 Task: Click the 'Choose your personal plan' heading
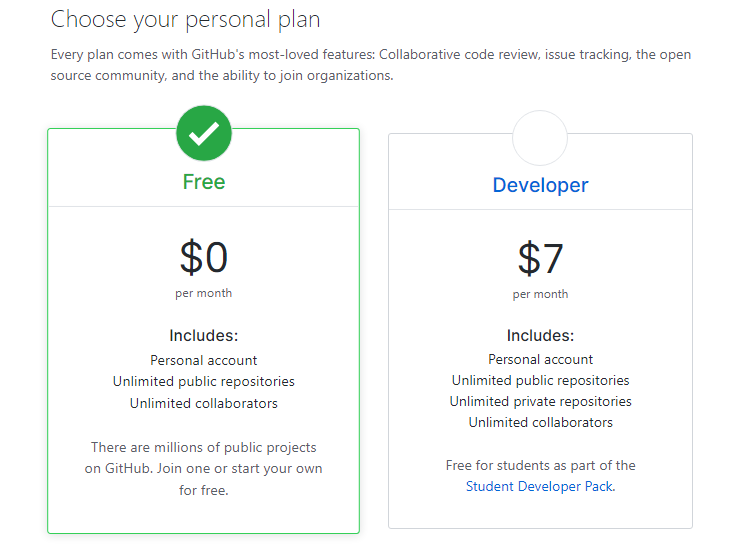click(x=185, y=20)
